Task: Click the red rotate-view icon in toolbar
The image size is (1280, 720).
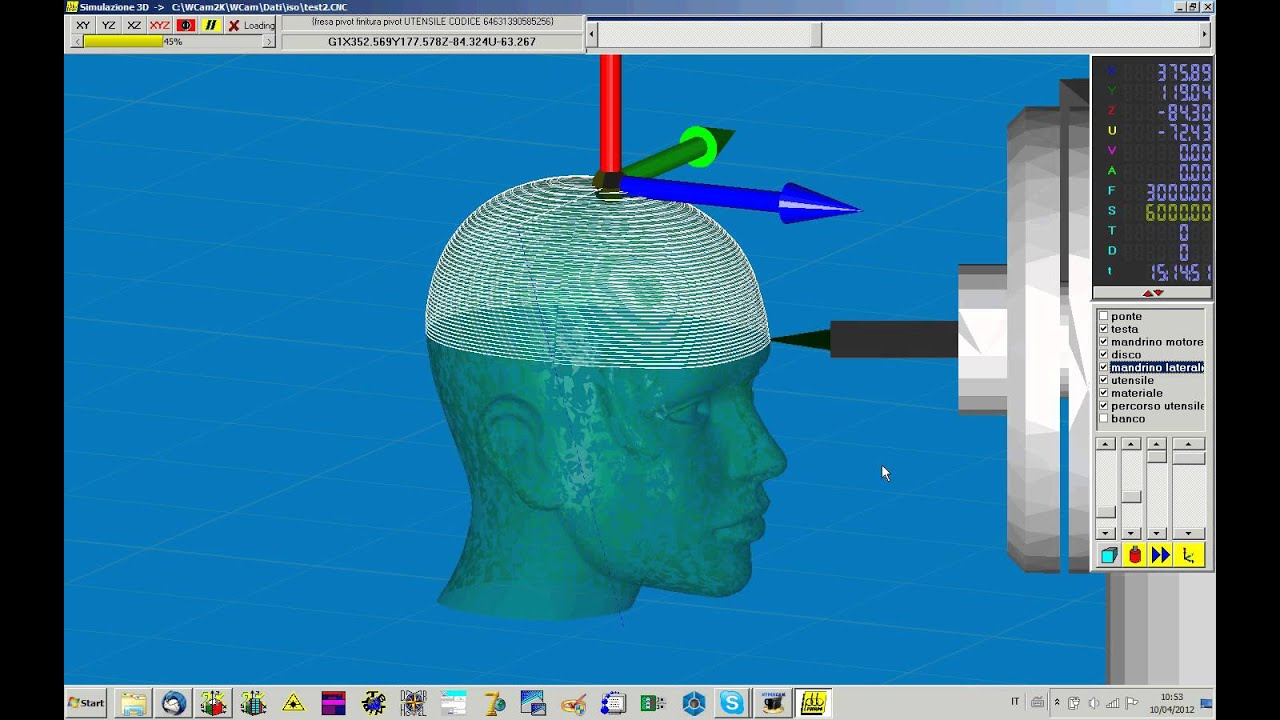Action: tap(185, 25)
